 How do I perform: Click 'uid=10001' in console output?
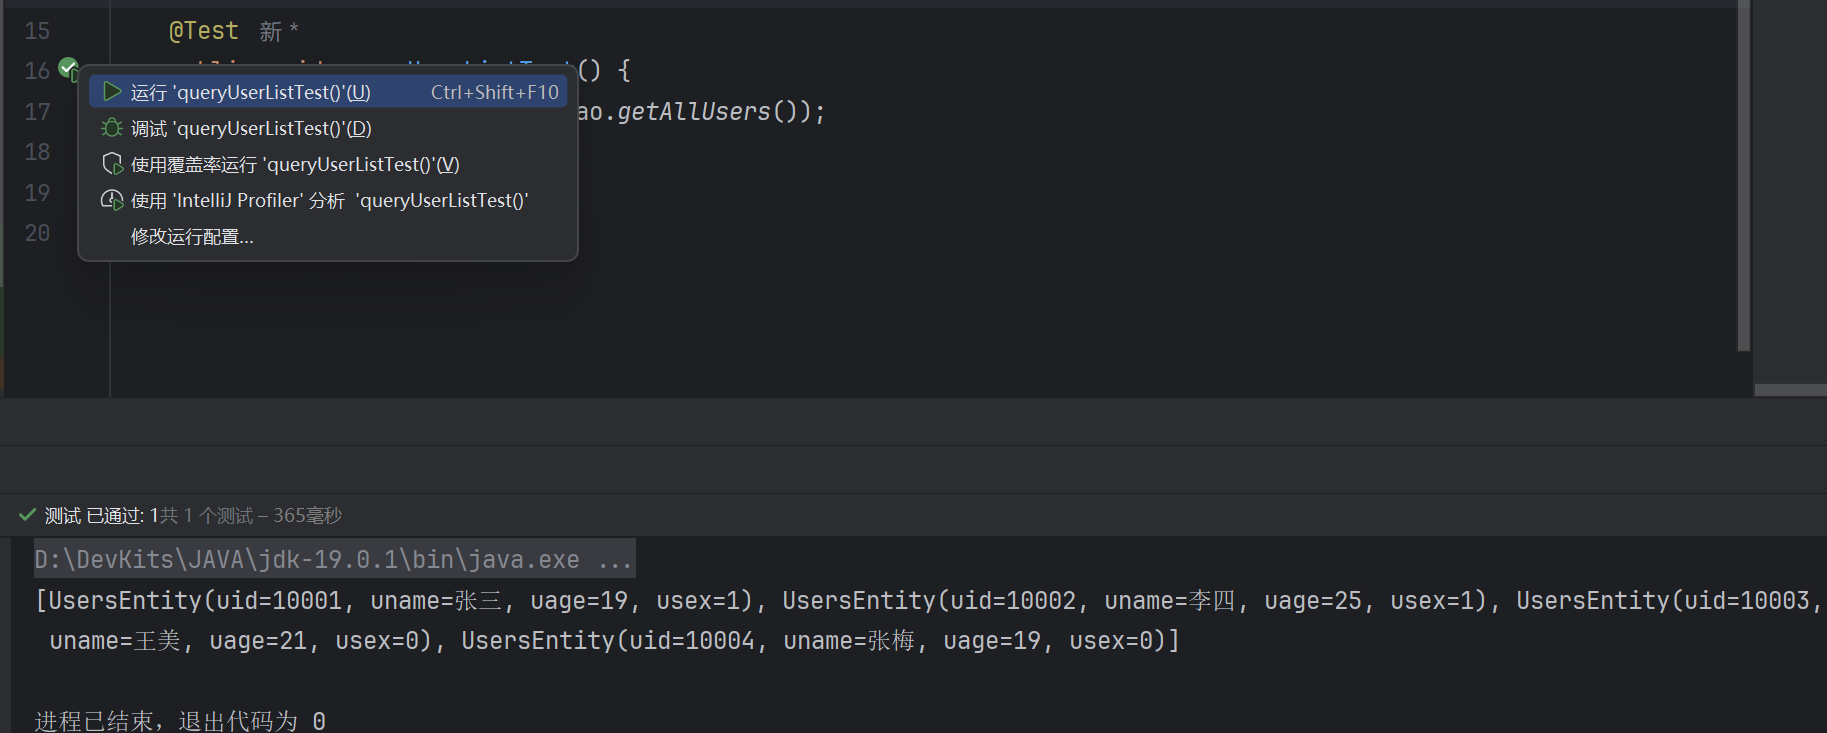pyautogui.click(x=279, y=601)
